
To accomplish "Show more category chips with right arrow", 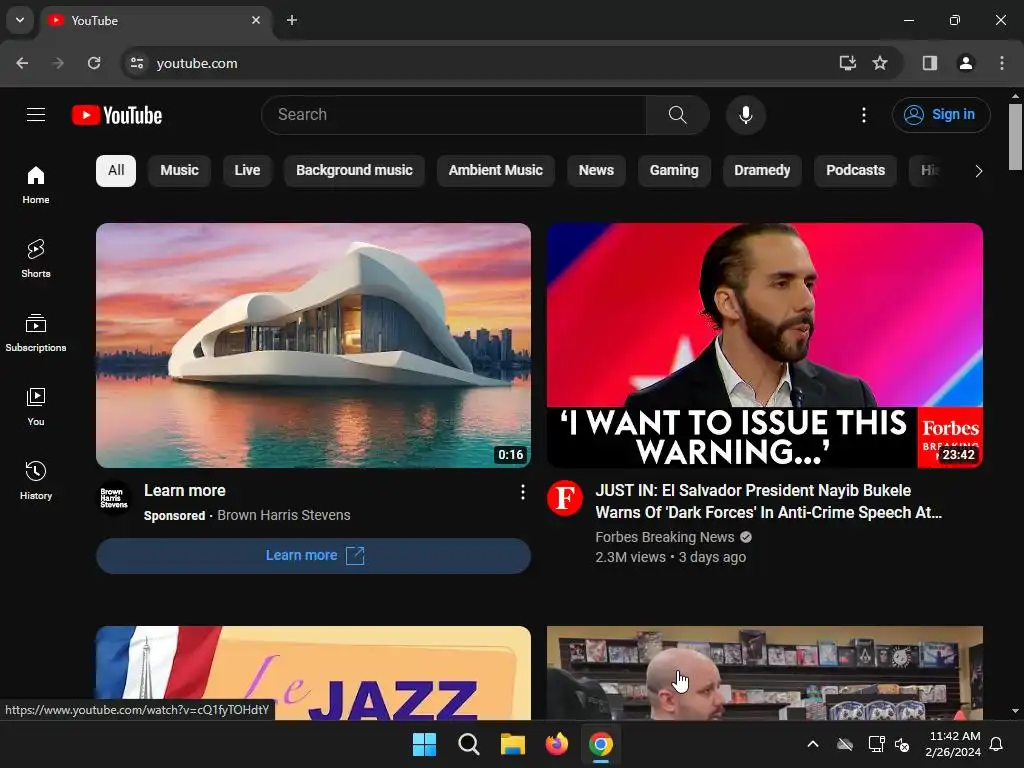I will 978,171.
